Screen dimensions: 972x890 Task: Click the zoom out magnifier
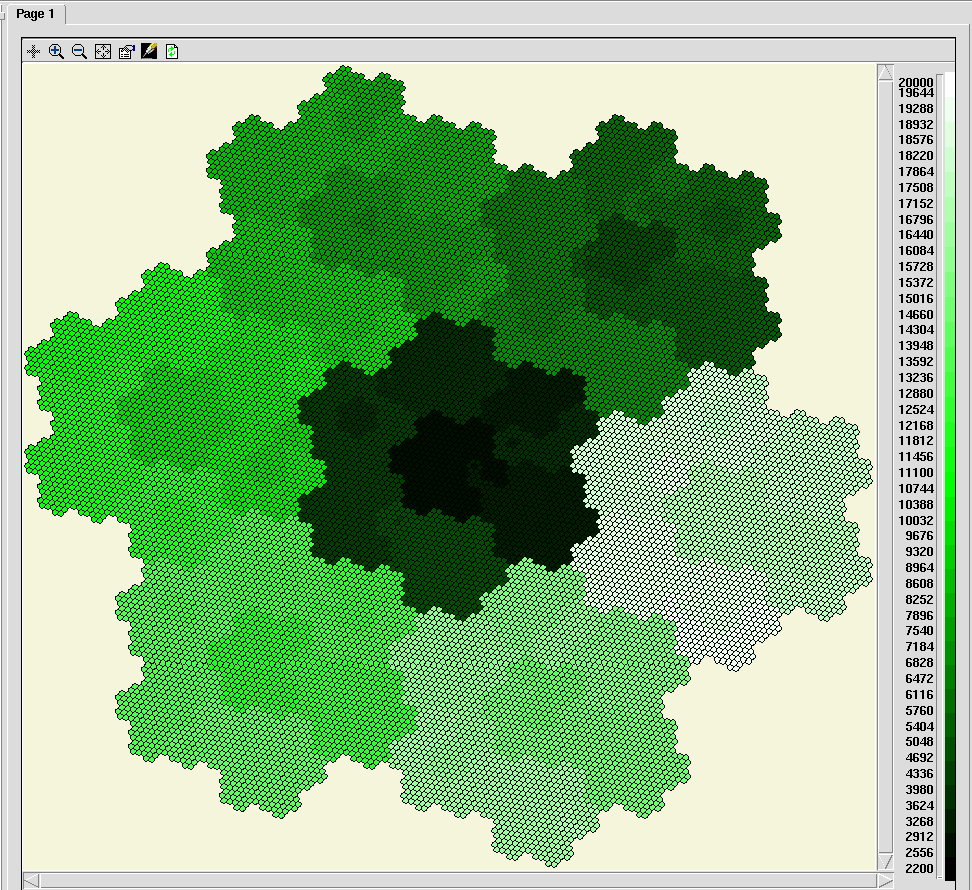point(79,51)
